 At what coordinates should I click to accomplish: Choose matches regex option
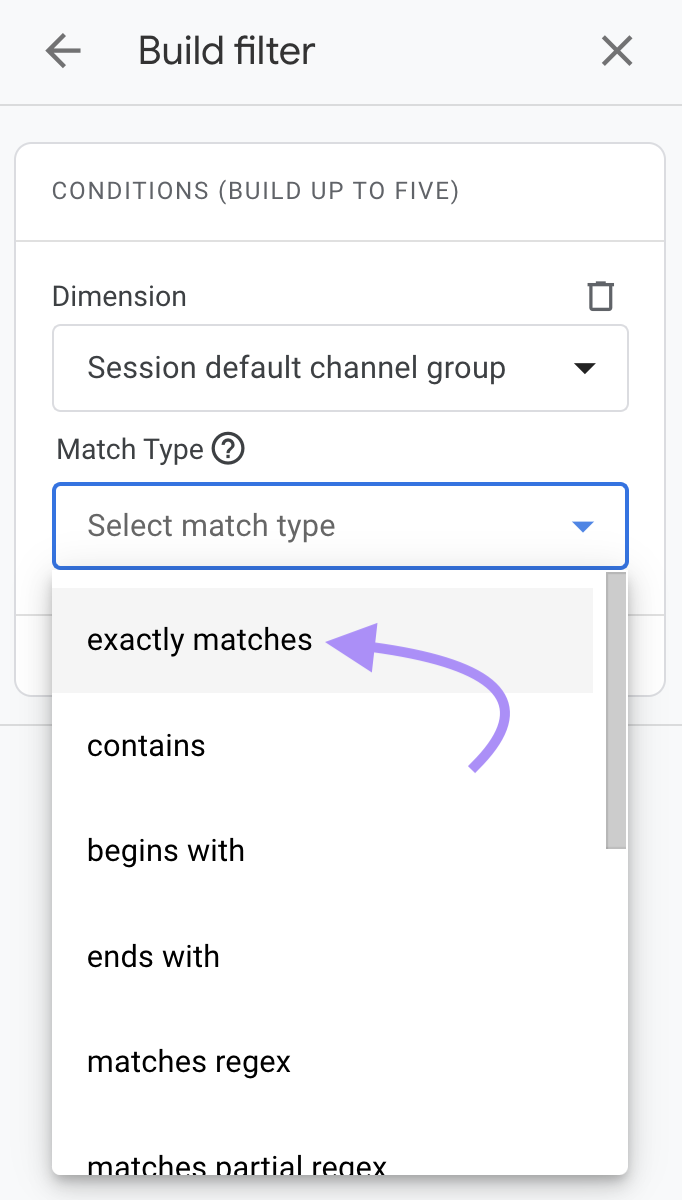pyautogui.click(x=188, y=1062)
